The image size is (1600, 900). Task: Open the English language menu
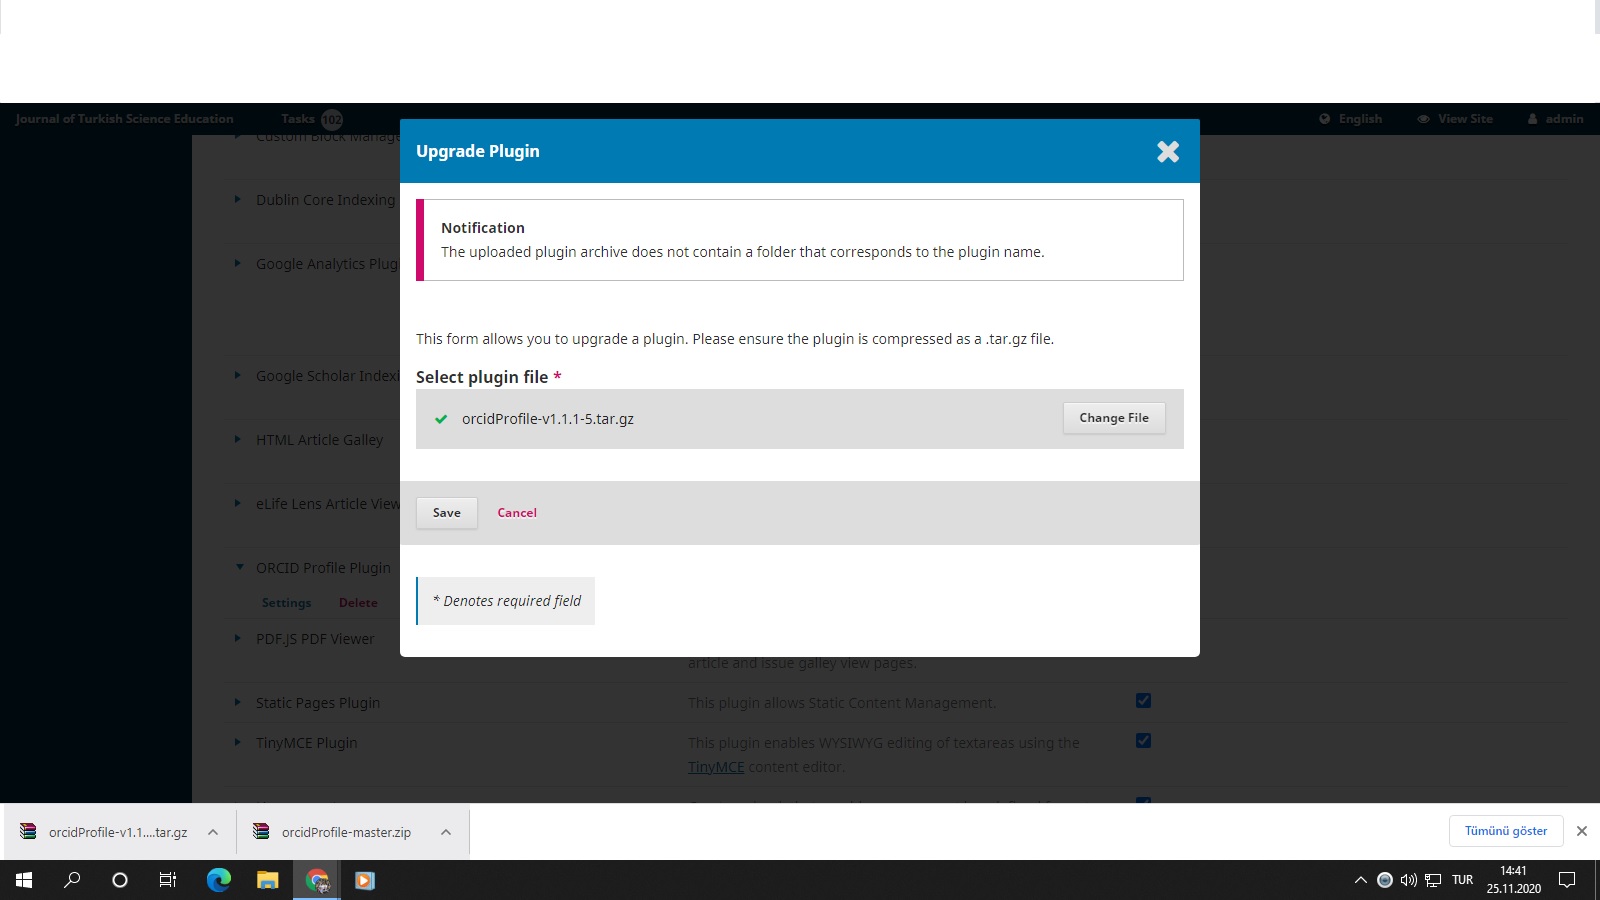point(1351,119)
